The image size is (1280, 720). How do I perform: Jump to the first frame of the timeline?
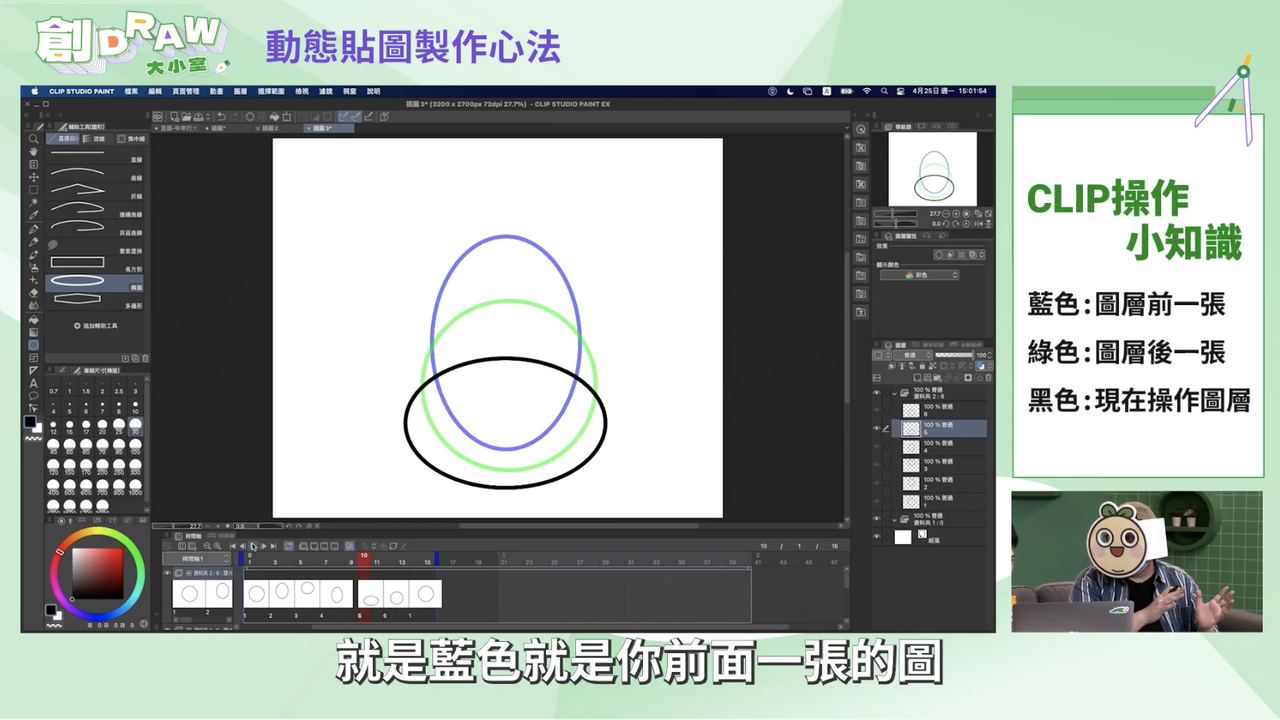tap(233, 546)
